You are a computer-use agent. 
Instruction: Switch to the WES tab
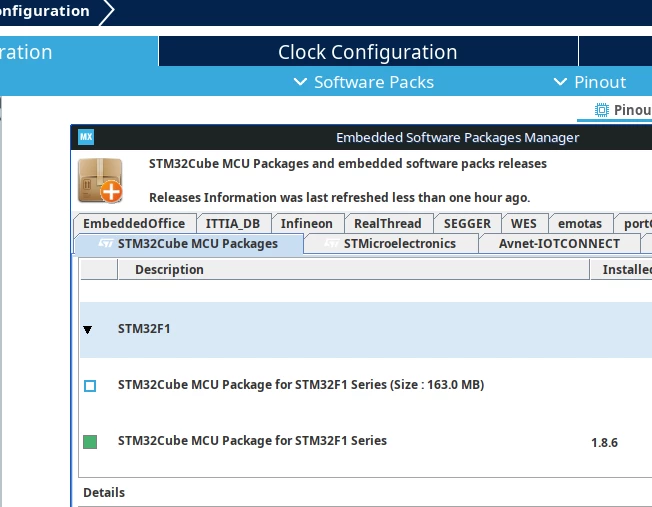coord(524,223)
